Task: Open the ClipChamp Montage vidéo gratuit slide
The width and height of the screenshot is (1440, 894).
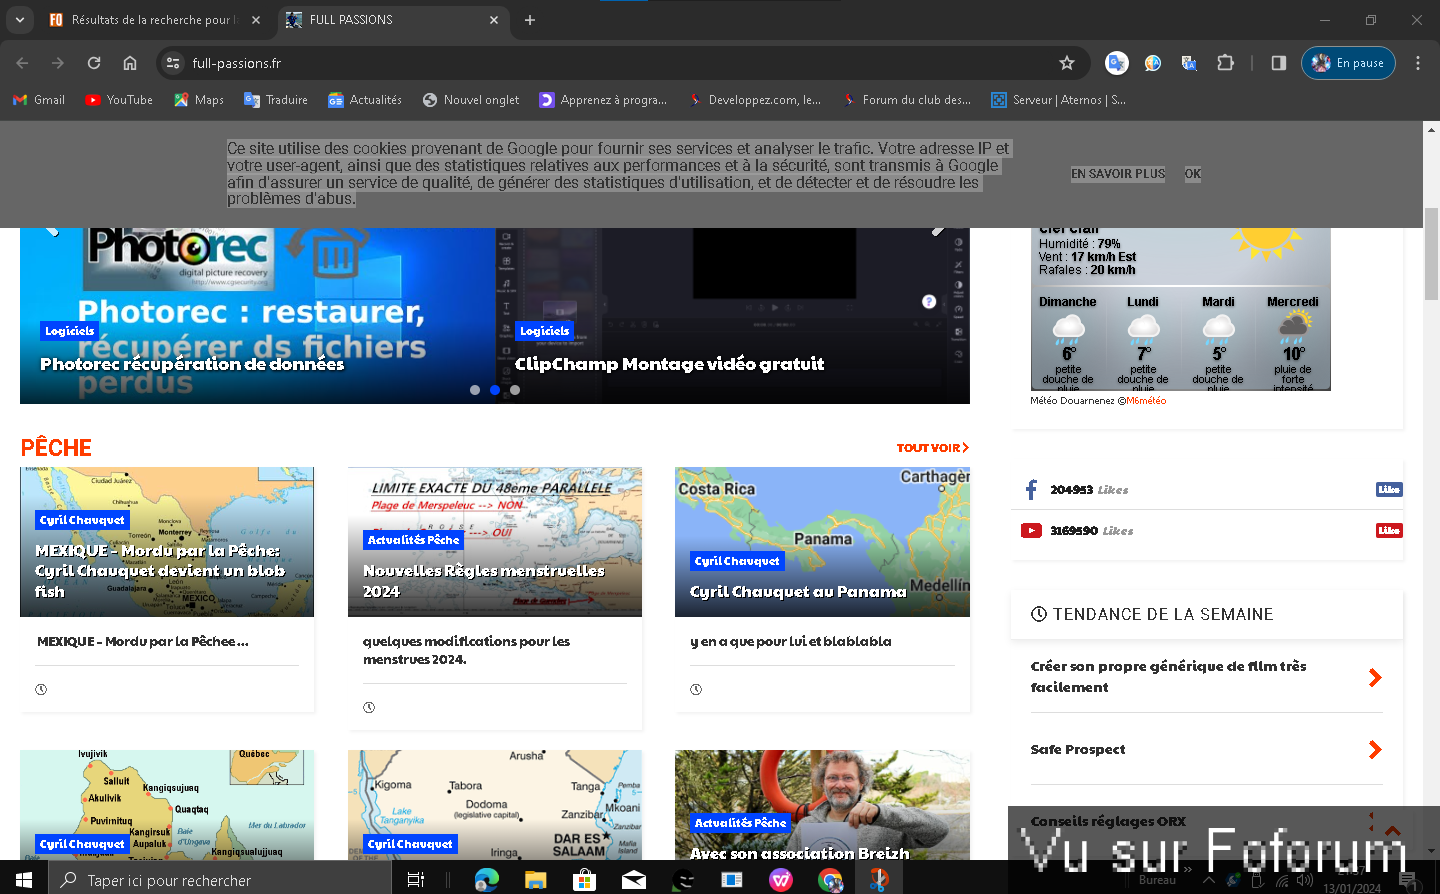Action: coord(669,364)
